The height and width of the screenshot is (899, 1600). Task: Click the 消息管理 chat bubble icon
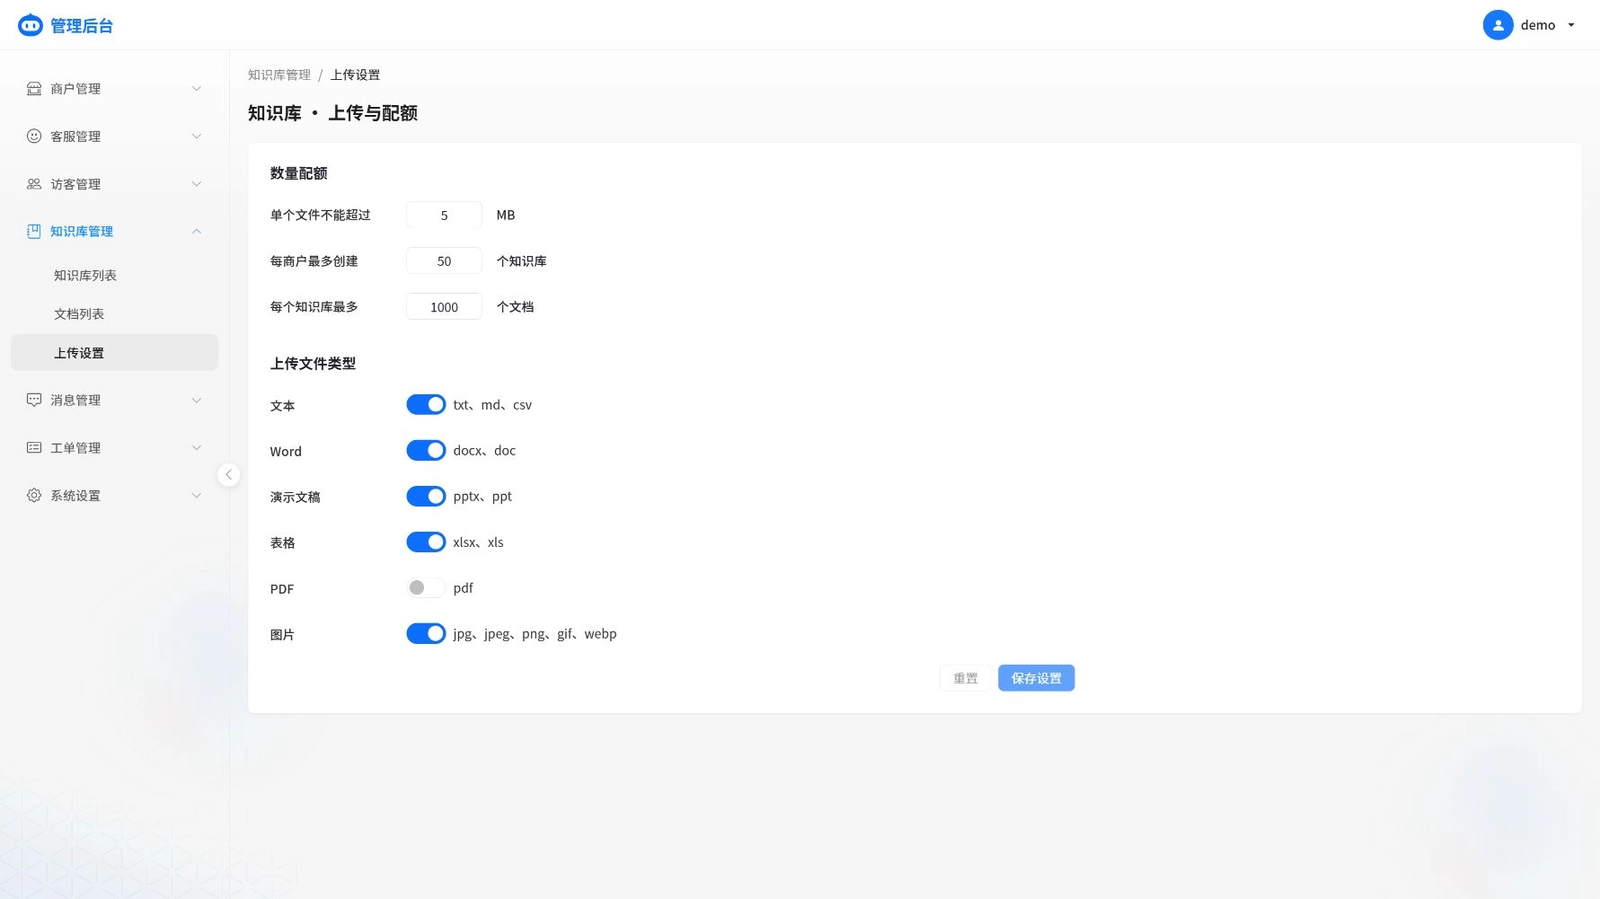(34, 400)
